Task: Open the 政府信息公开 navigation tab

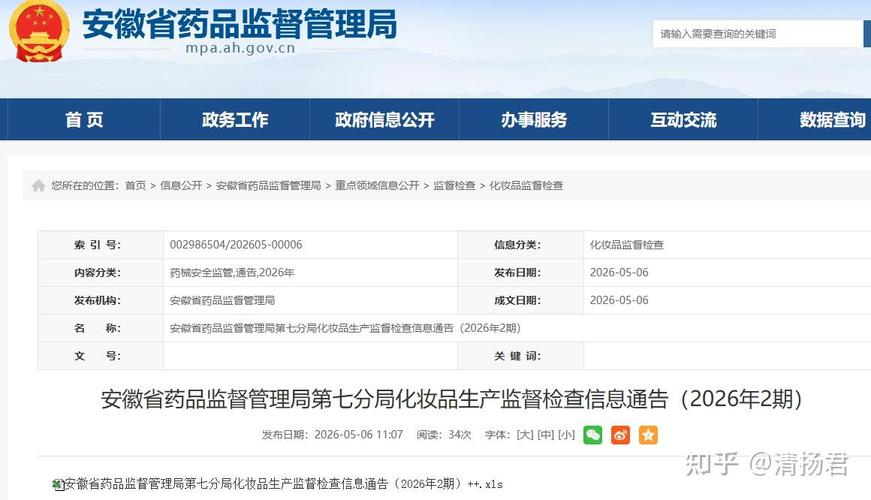Action: tap(384, 119)
